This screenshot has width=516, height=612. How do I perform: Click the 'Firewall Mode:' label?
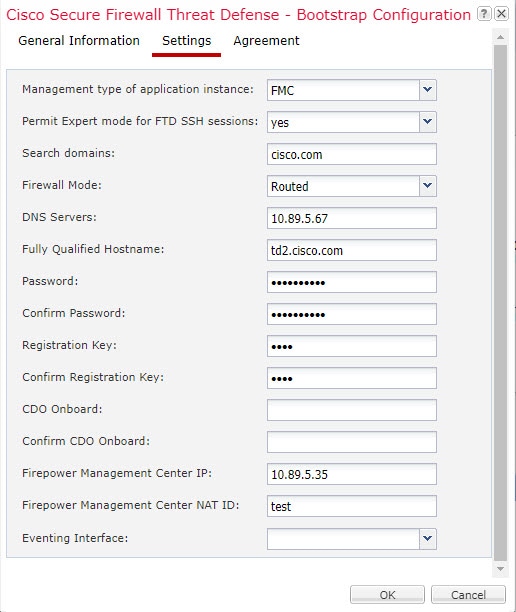(x=62, y=185)
